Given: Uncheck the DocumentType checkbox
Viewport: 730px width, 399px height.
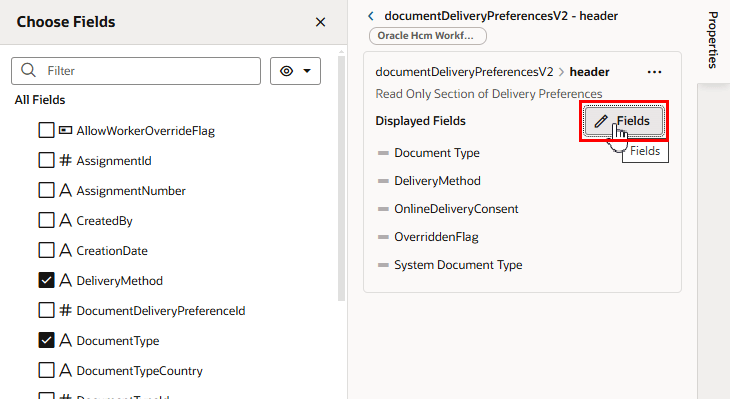Looking at the screenshot, I should pos(46,340).
